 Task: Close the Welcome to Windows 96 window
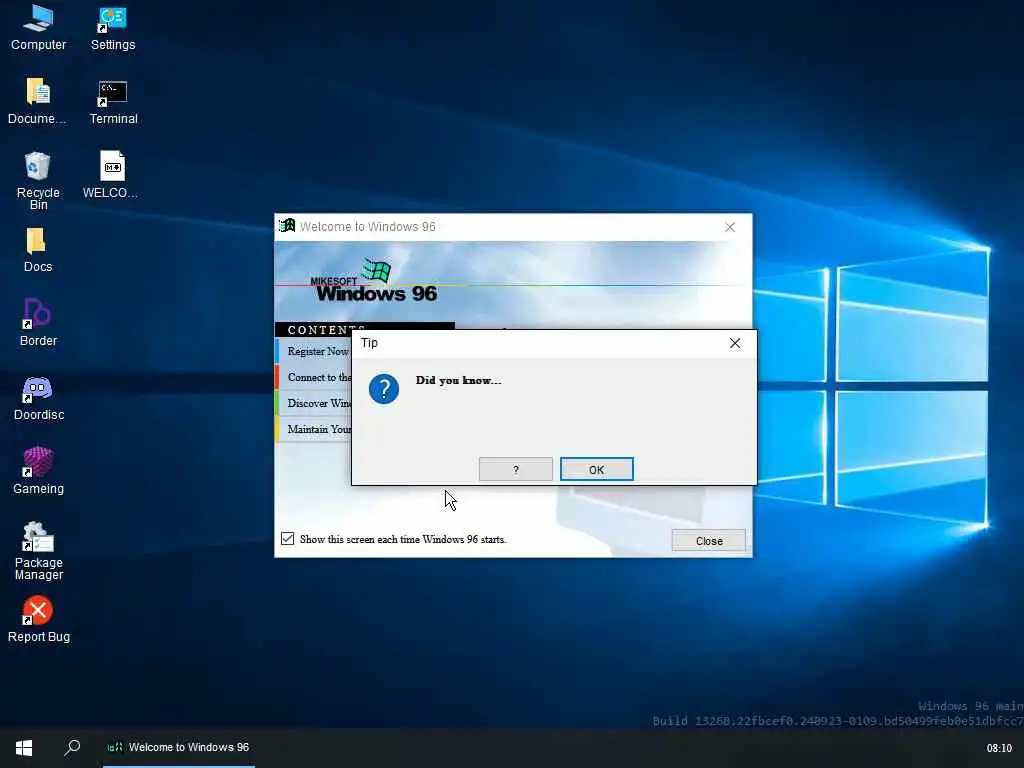[x=729, y=227]
